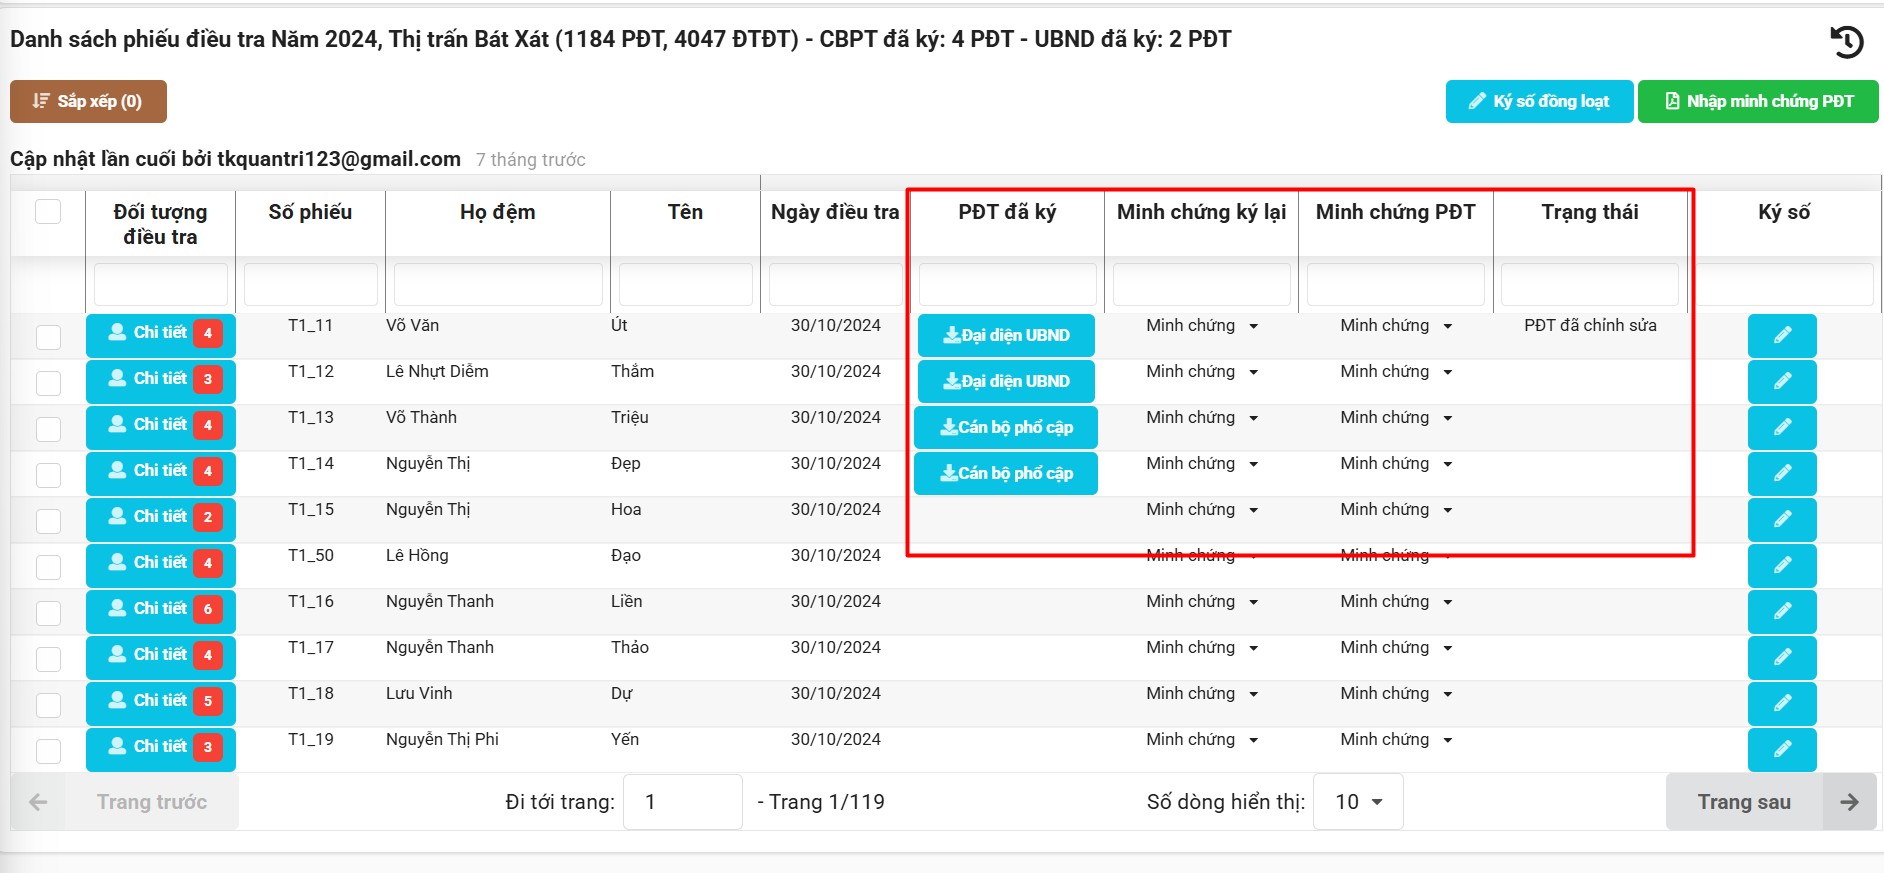The image size is (1884, 873).
Task: Go to next page arrow
Action: 1849,802
